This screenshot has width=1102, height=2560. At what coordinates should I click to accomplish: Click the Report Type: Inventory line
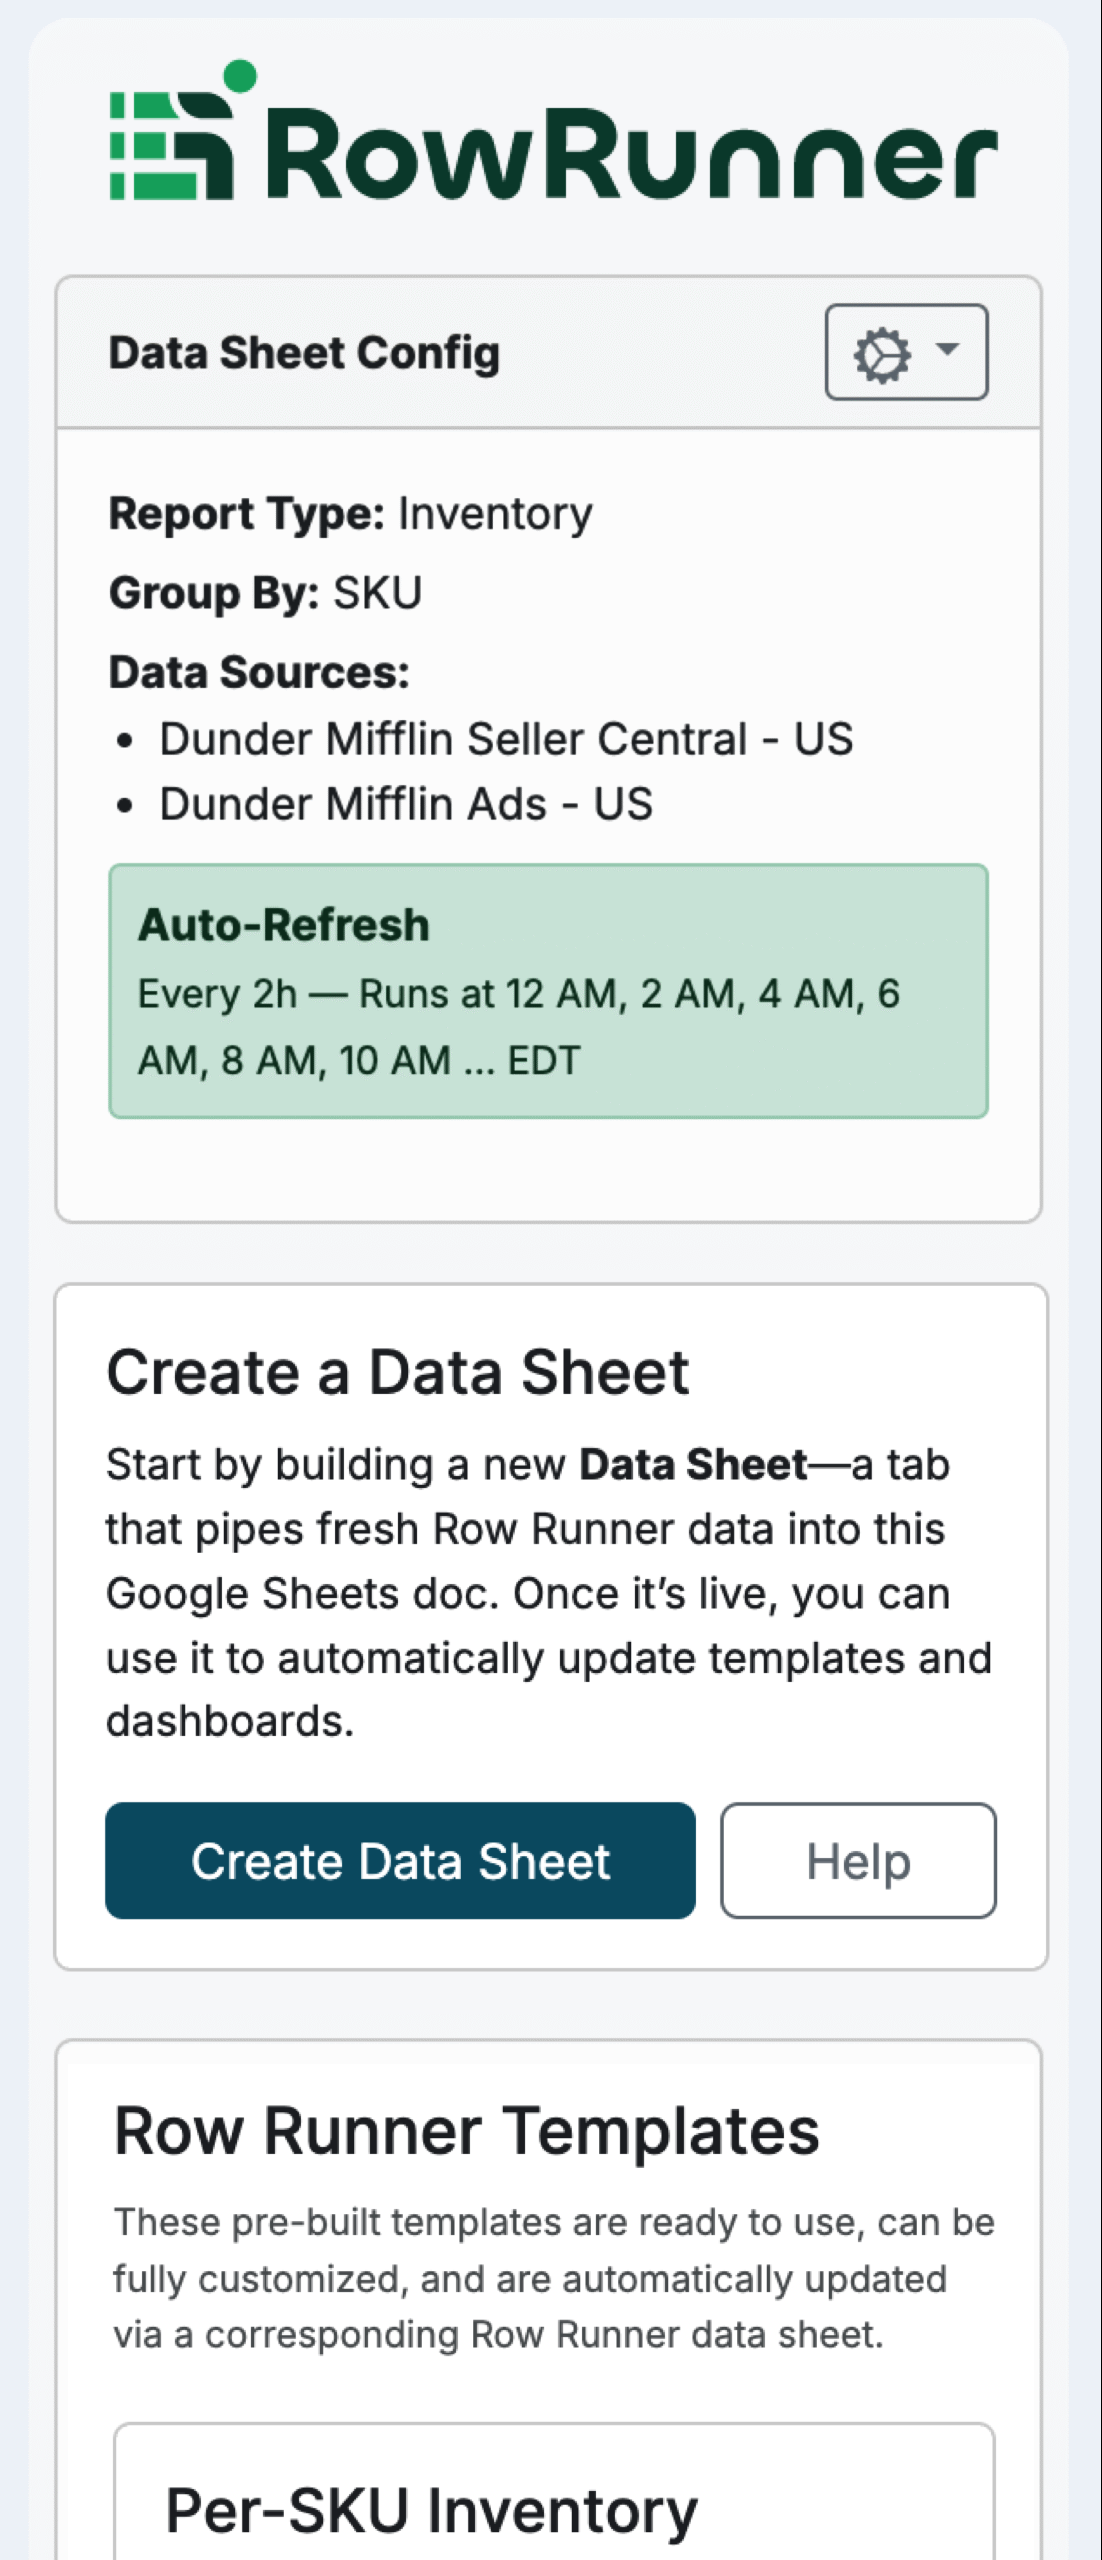350,514
